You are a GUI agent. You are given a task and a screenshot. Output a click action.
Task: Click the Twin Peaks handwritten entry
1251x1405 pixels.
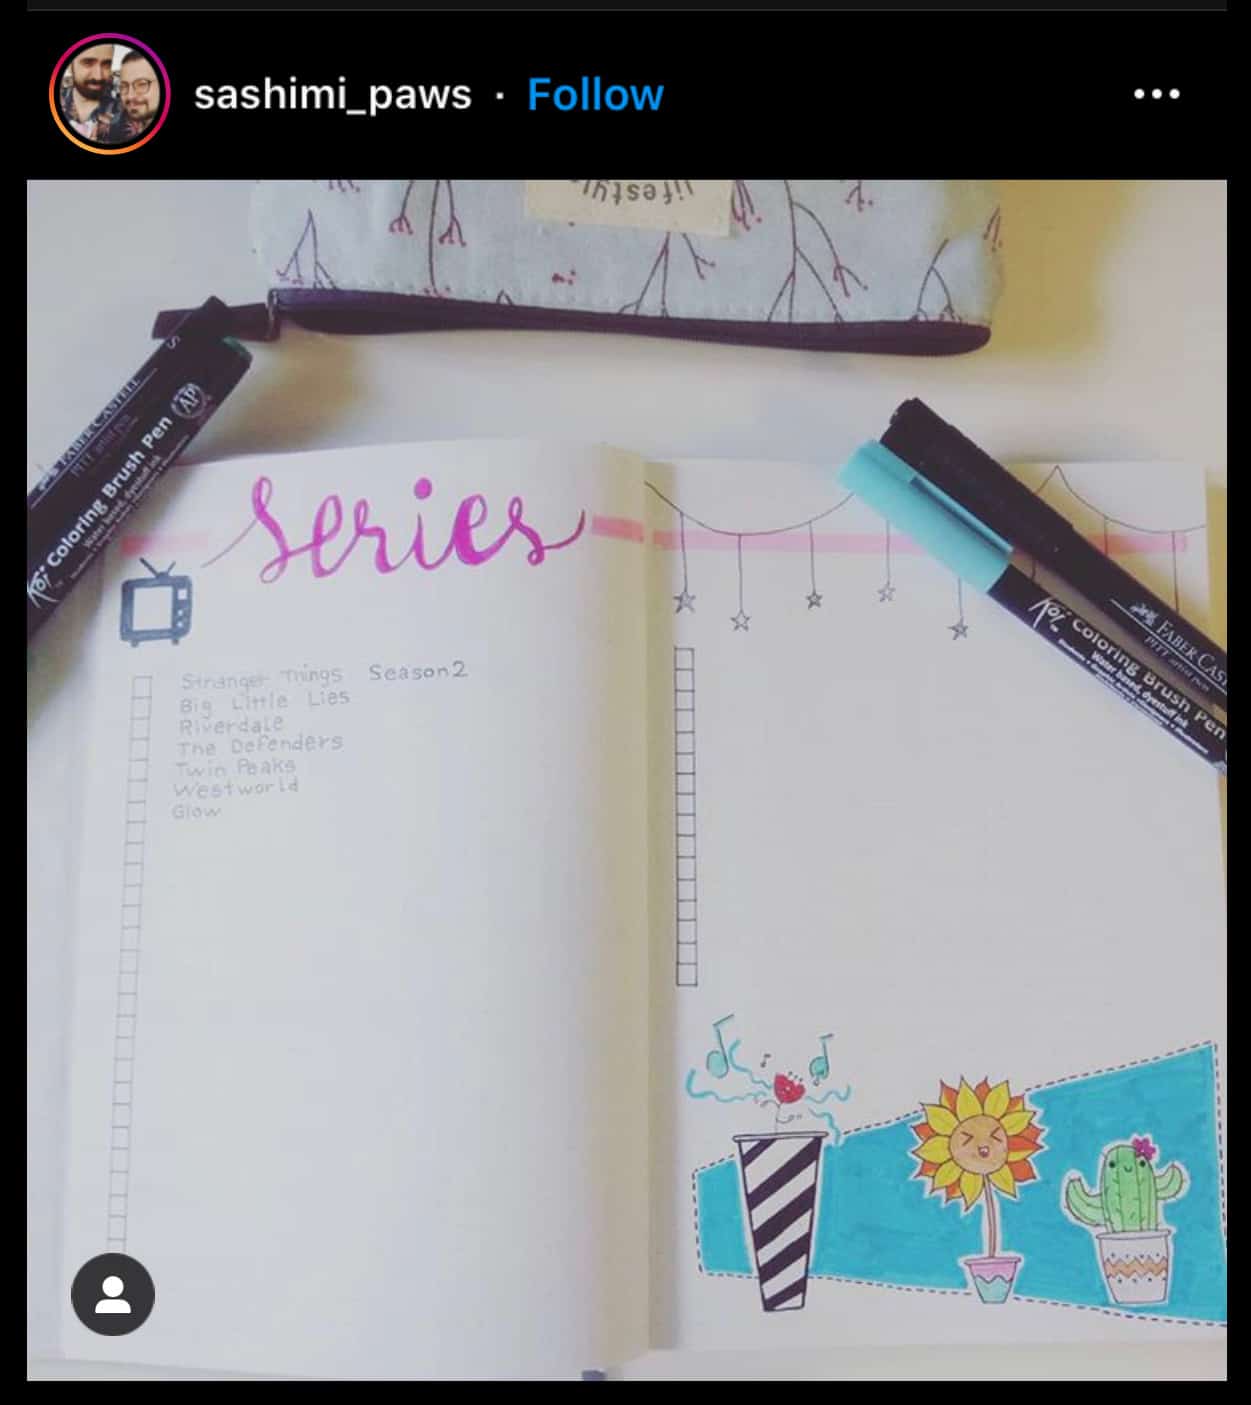tap(235, 767)
